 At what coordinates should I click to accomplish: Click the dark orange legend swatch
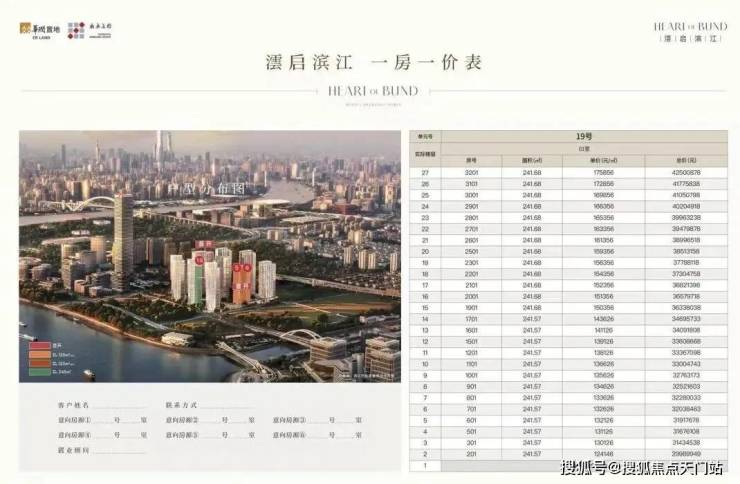(40, 363)
